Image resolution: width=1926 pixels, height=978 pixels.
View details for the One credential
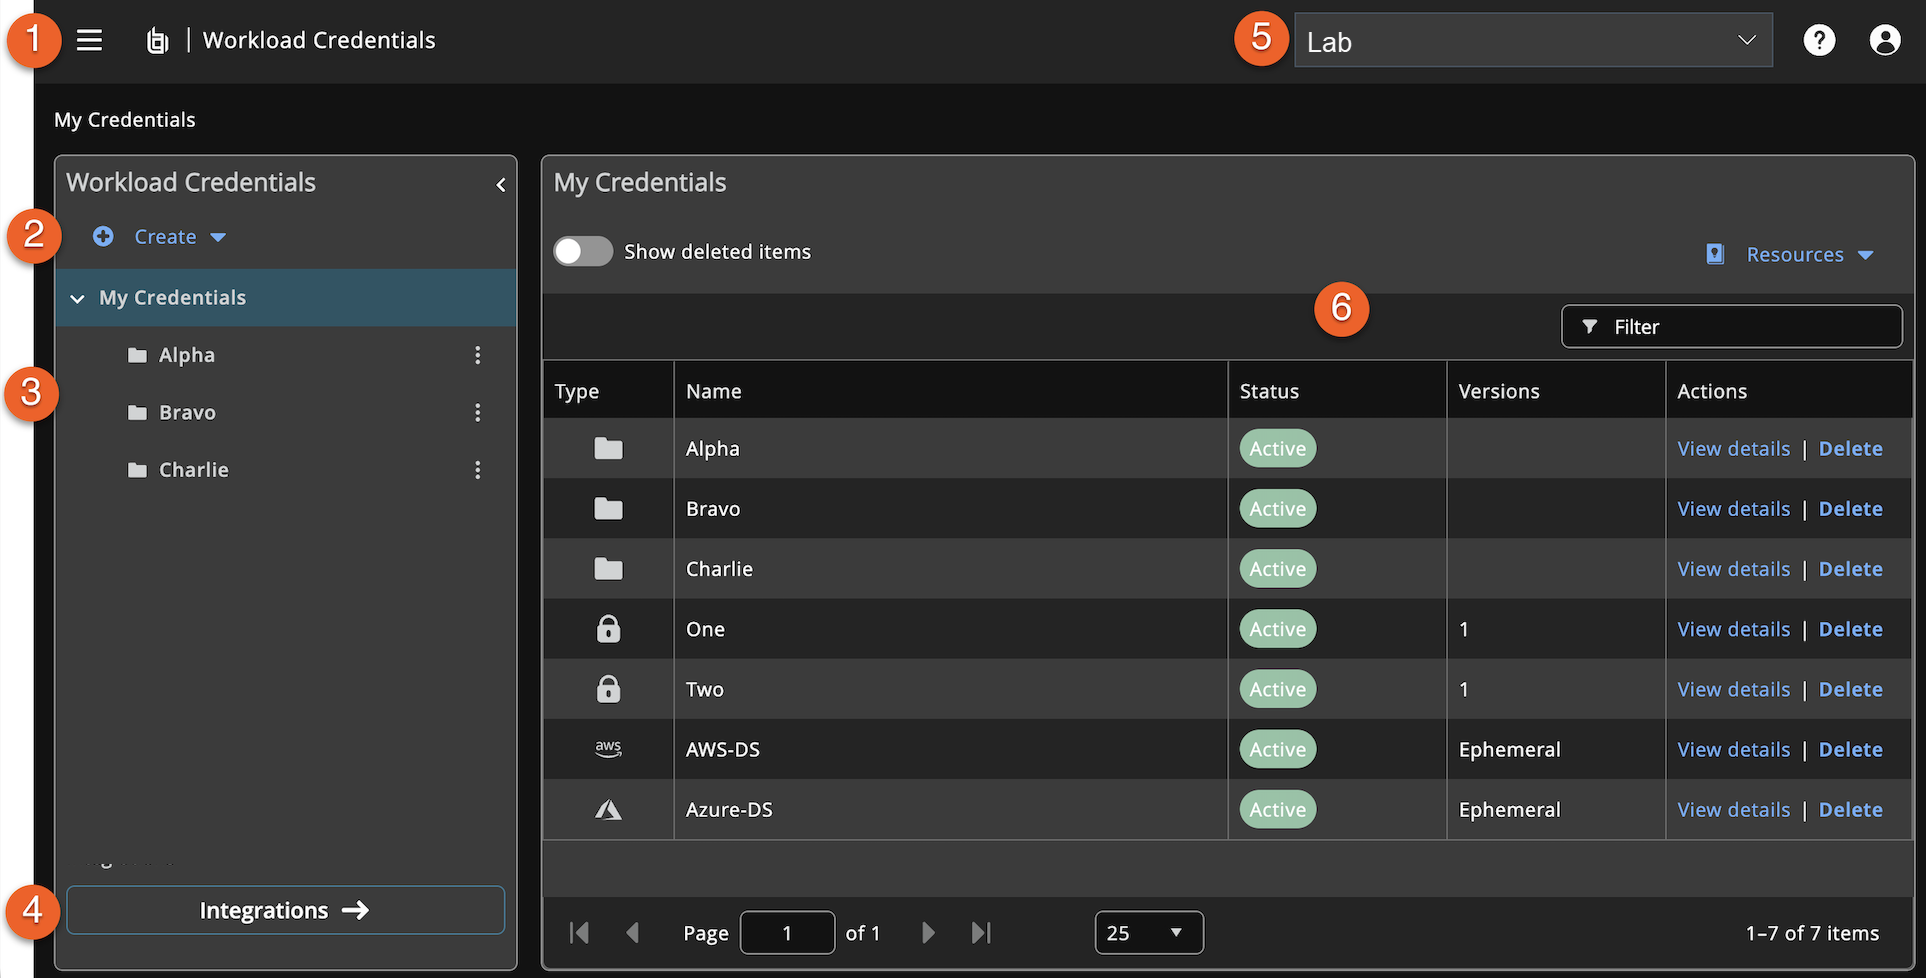[1734, 629]
